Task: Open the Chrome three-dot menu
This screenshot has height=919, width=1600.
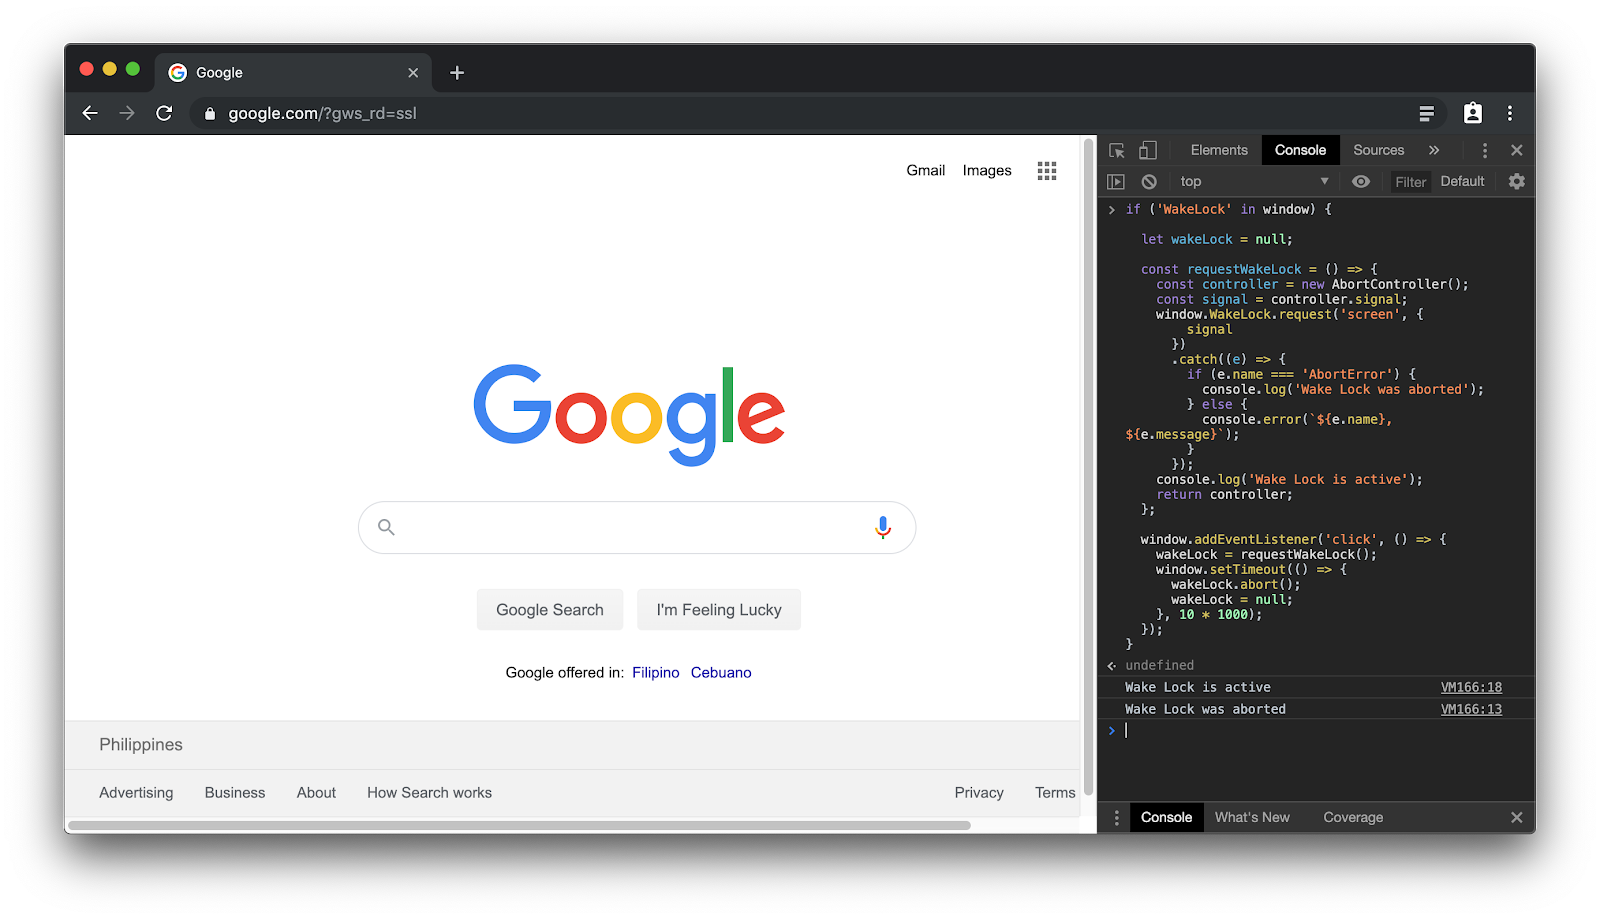Action: coord(1510,114)
